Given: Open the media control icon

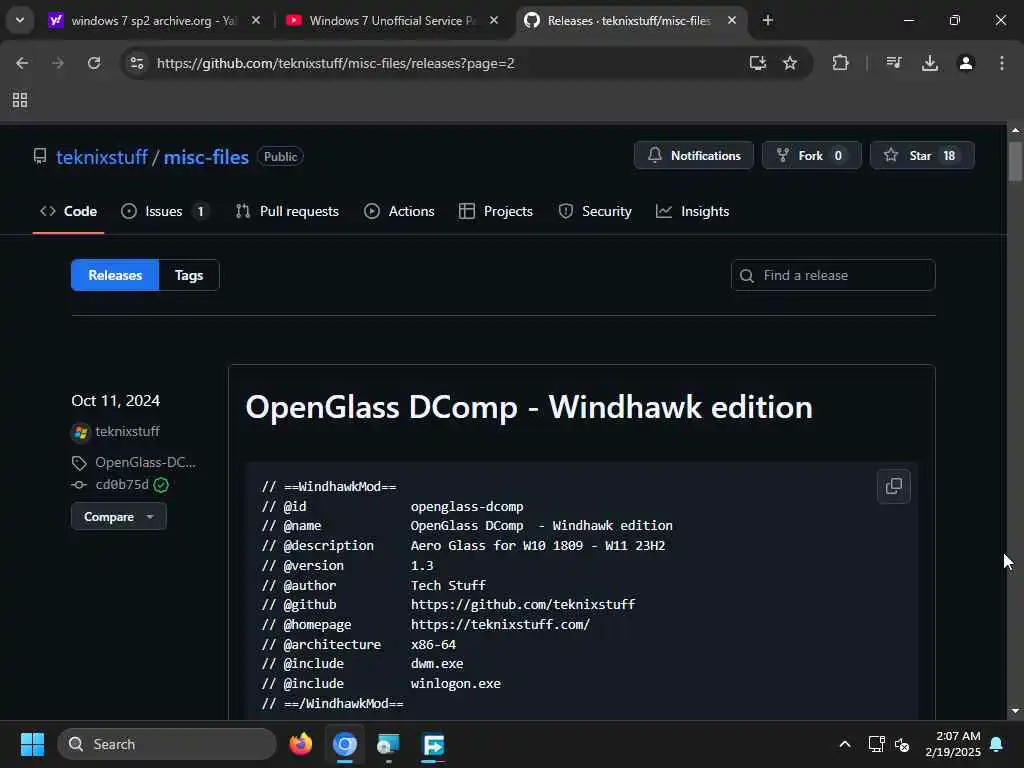Looking at the screenshot, I should pyautogui.click(x=894, y=63).
